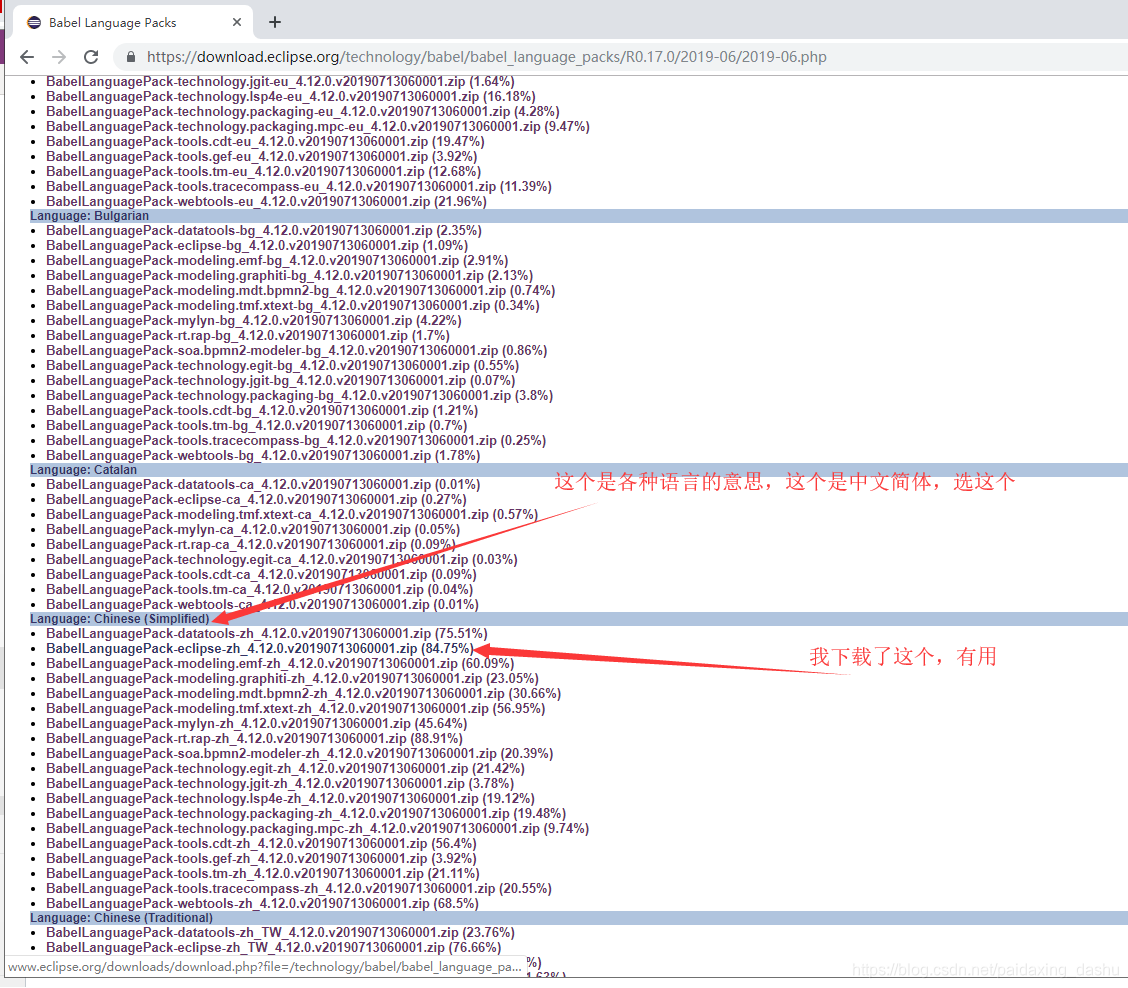Click the Language: Bulgarian heading
This screenshot has height=988, width=1128.
(x=89, y=216)
